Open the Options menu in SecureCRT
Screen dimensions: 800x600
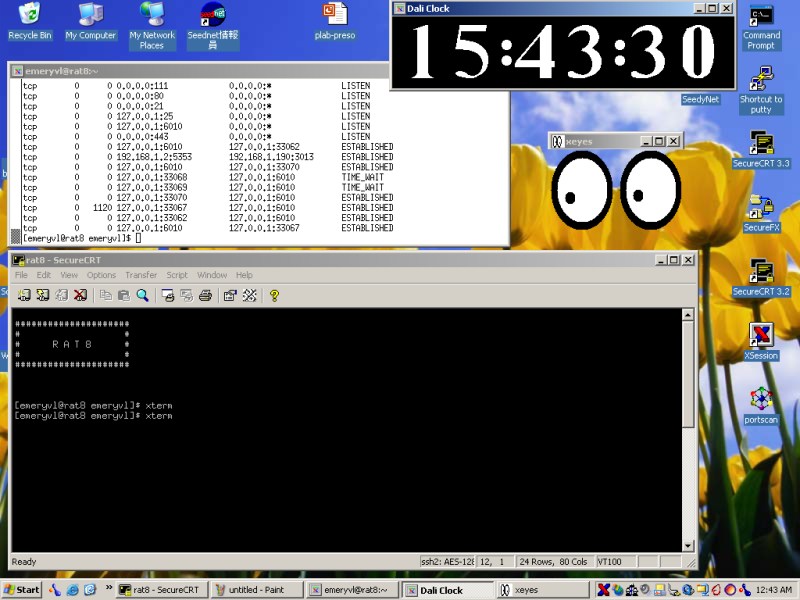[x=101, y=275]
